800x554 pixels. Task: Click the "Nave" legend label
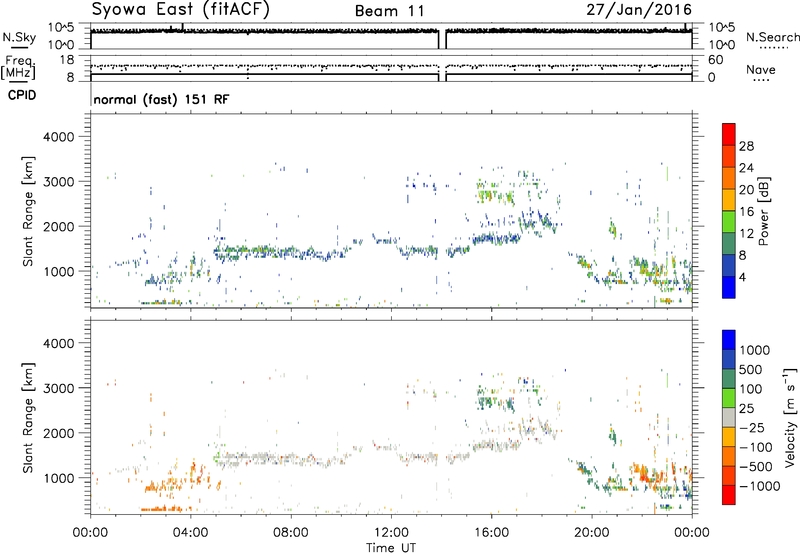click(761, 70)
